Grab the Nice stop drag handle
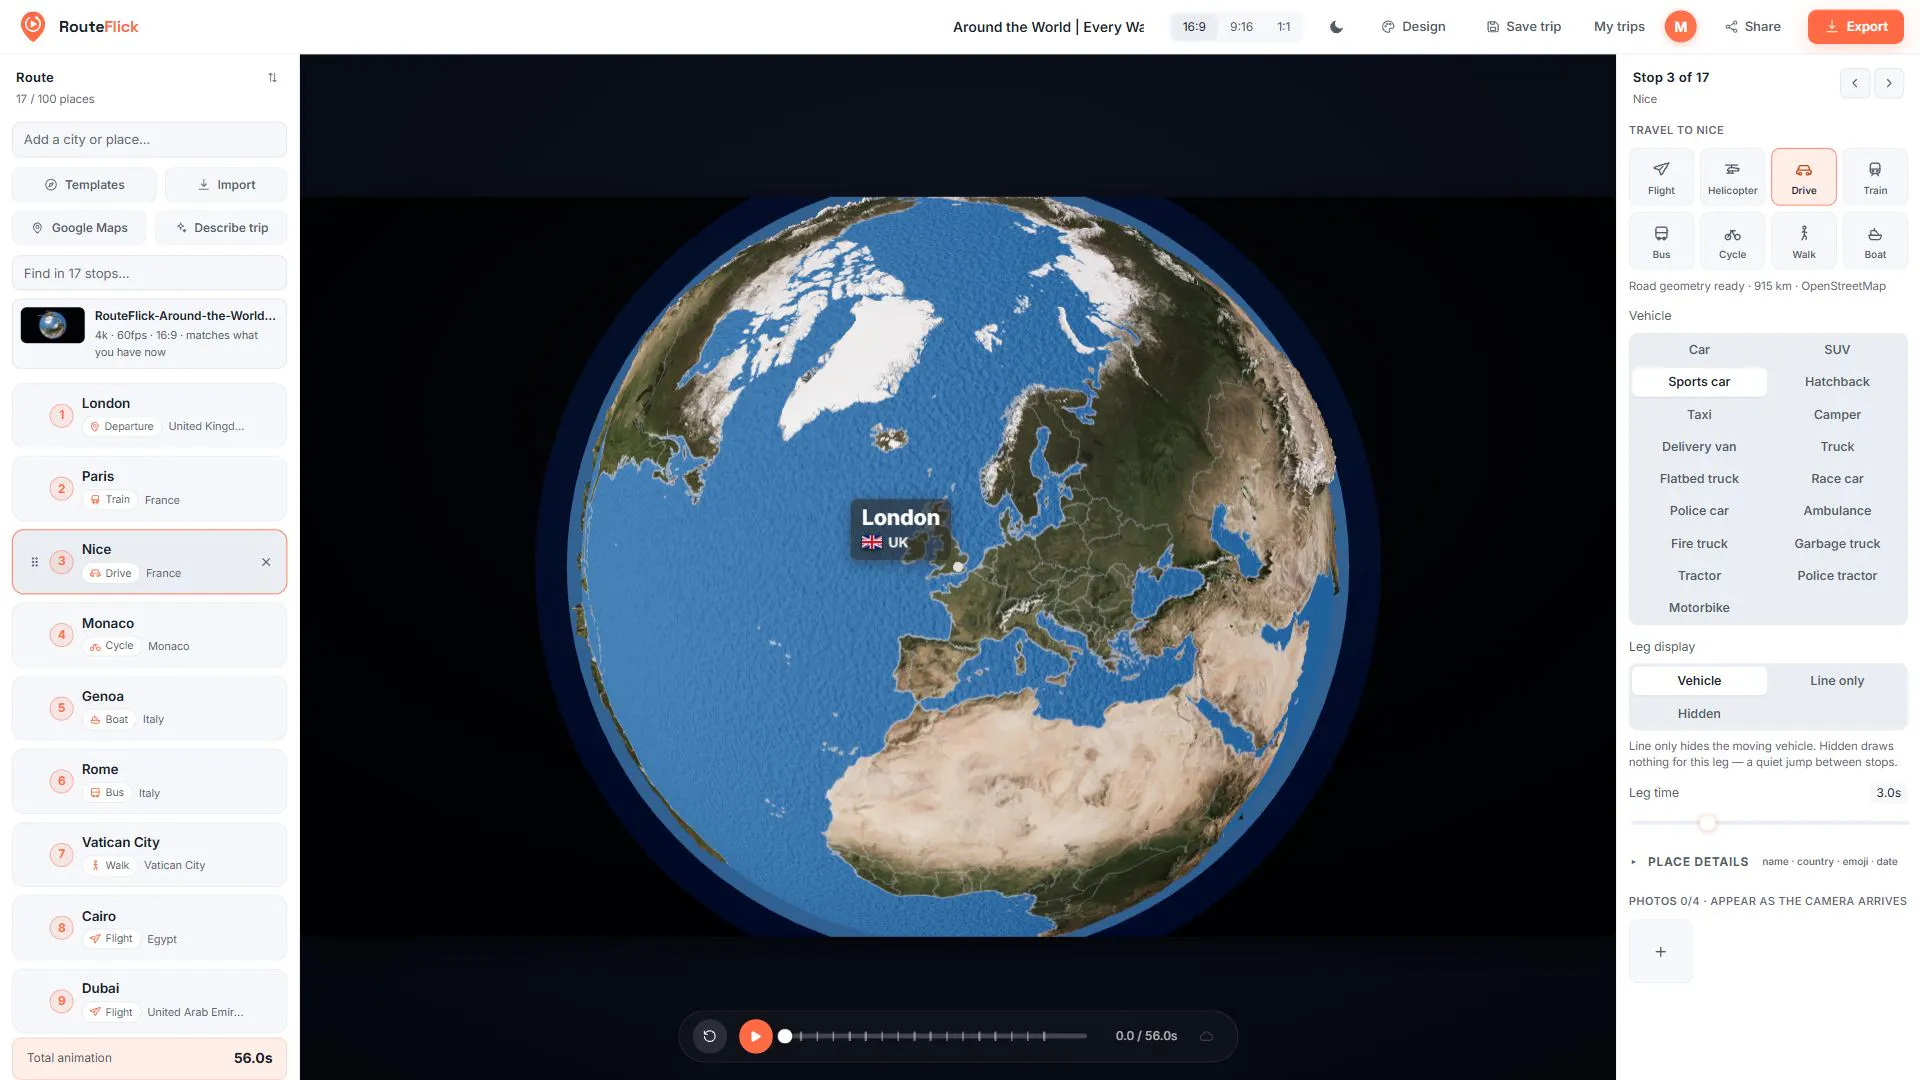 point(35,562)
